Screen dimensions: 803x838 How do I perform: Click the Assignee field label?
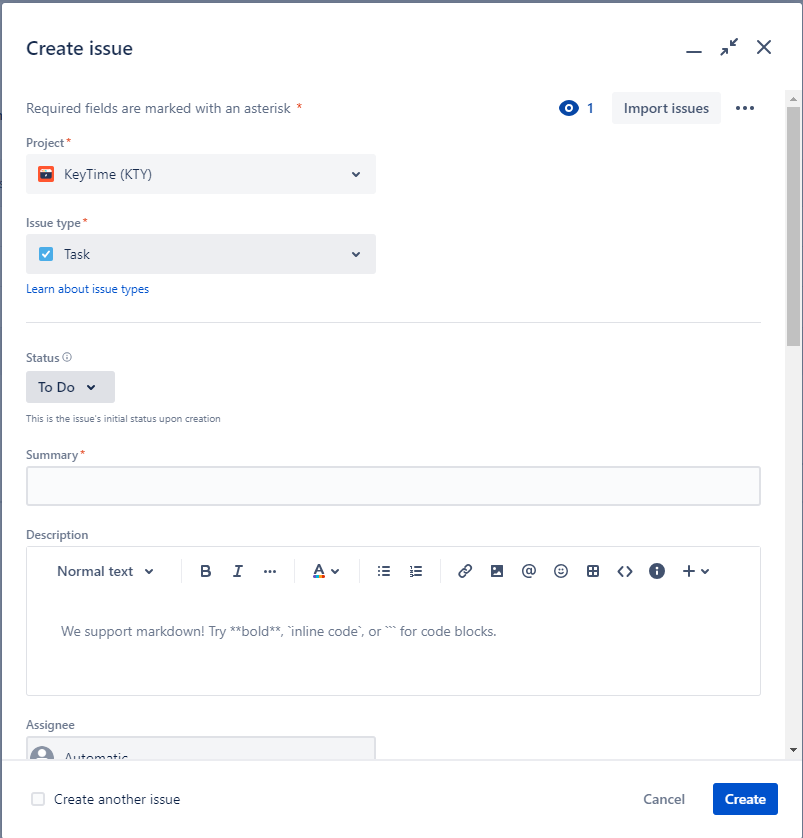50,725
